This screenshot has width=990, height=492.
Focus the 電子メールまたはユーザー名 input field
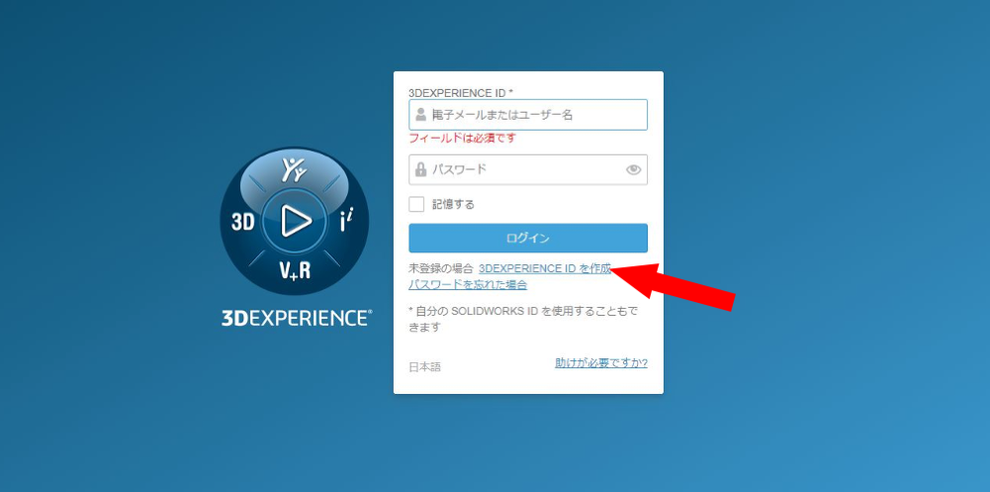[x=528, y=115]
